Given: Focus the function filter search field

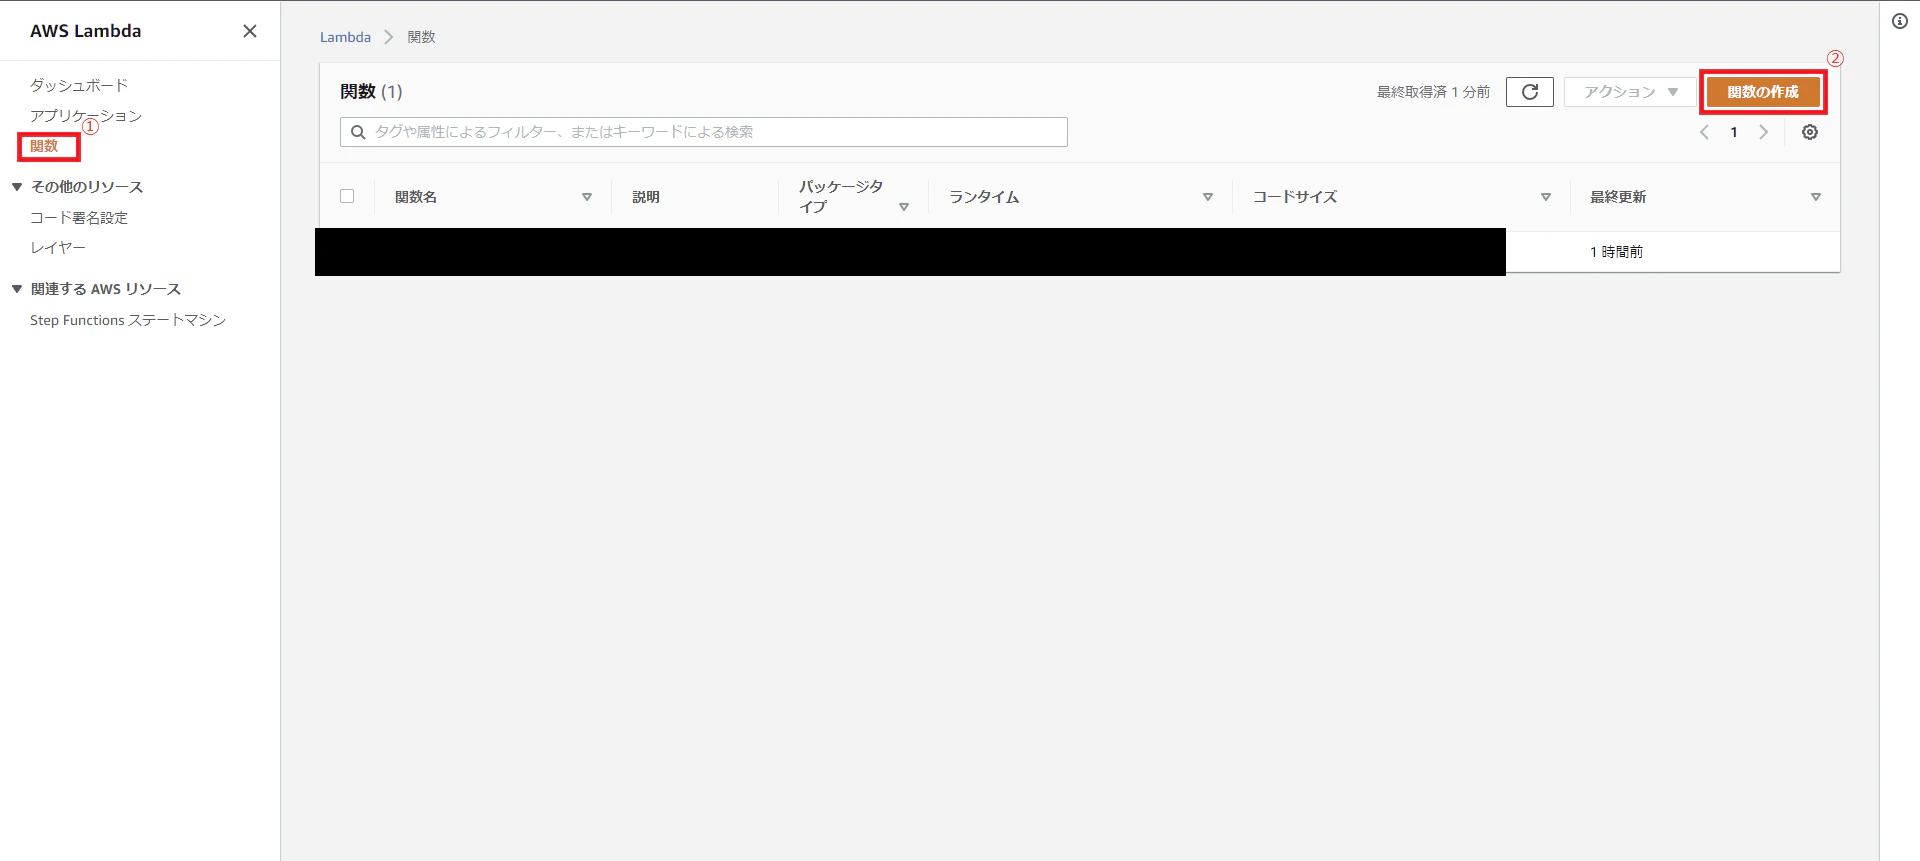Looking at the screenshot, I should click(704, 132).
